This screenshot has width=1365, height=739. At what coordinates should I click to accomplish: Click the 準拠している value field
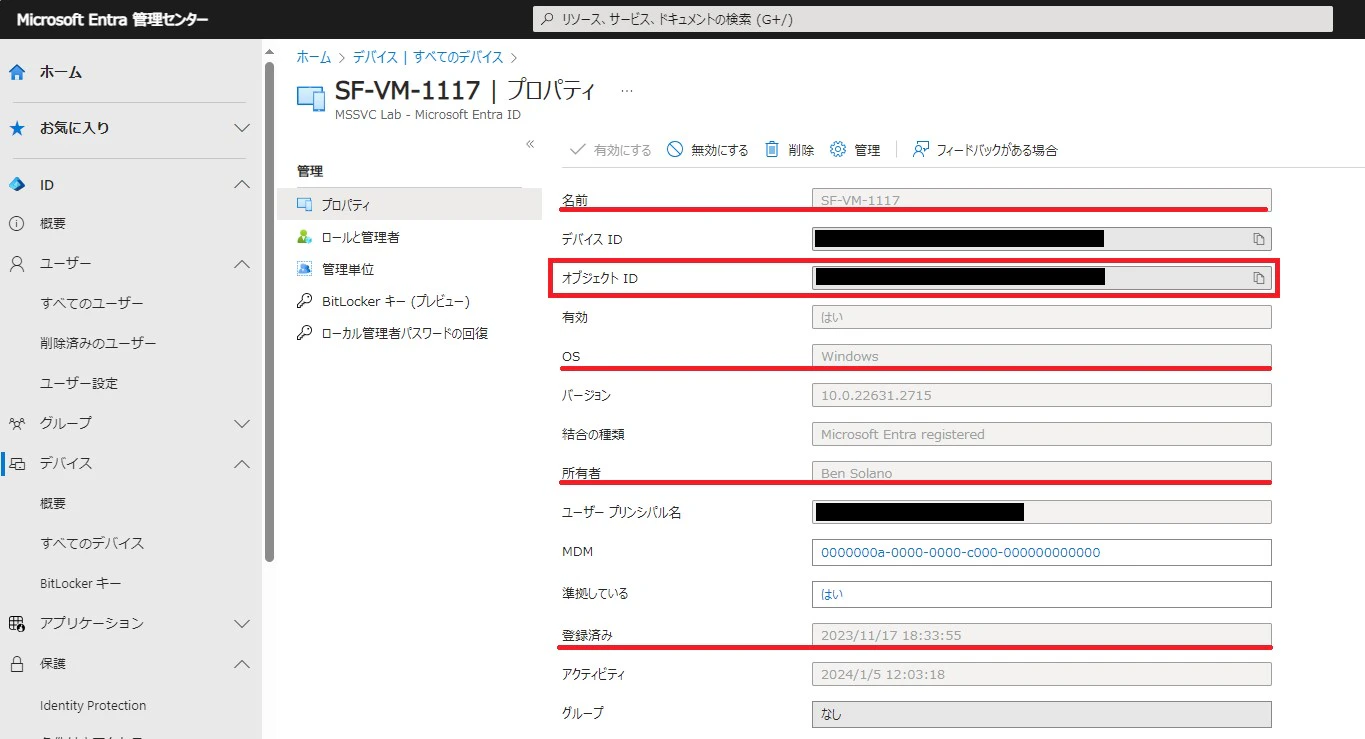tap(1041, 594)
